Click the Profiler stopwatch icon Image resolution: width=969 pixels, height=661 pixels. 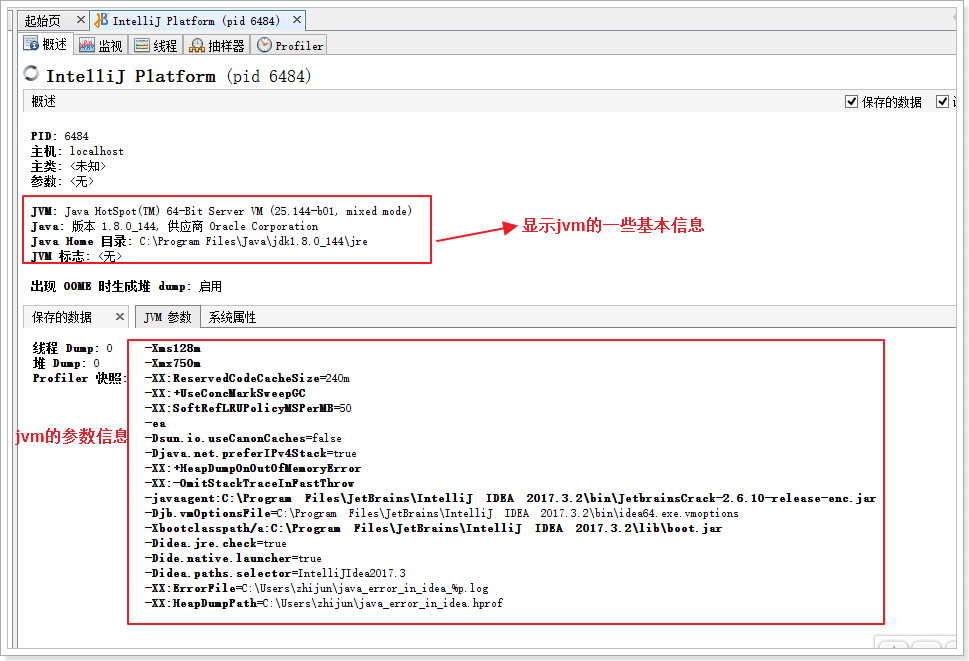click(264, 45)
